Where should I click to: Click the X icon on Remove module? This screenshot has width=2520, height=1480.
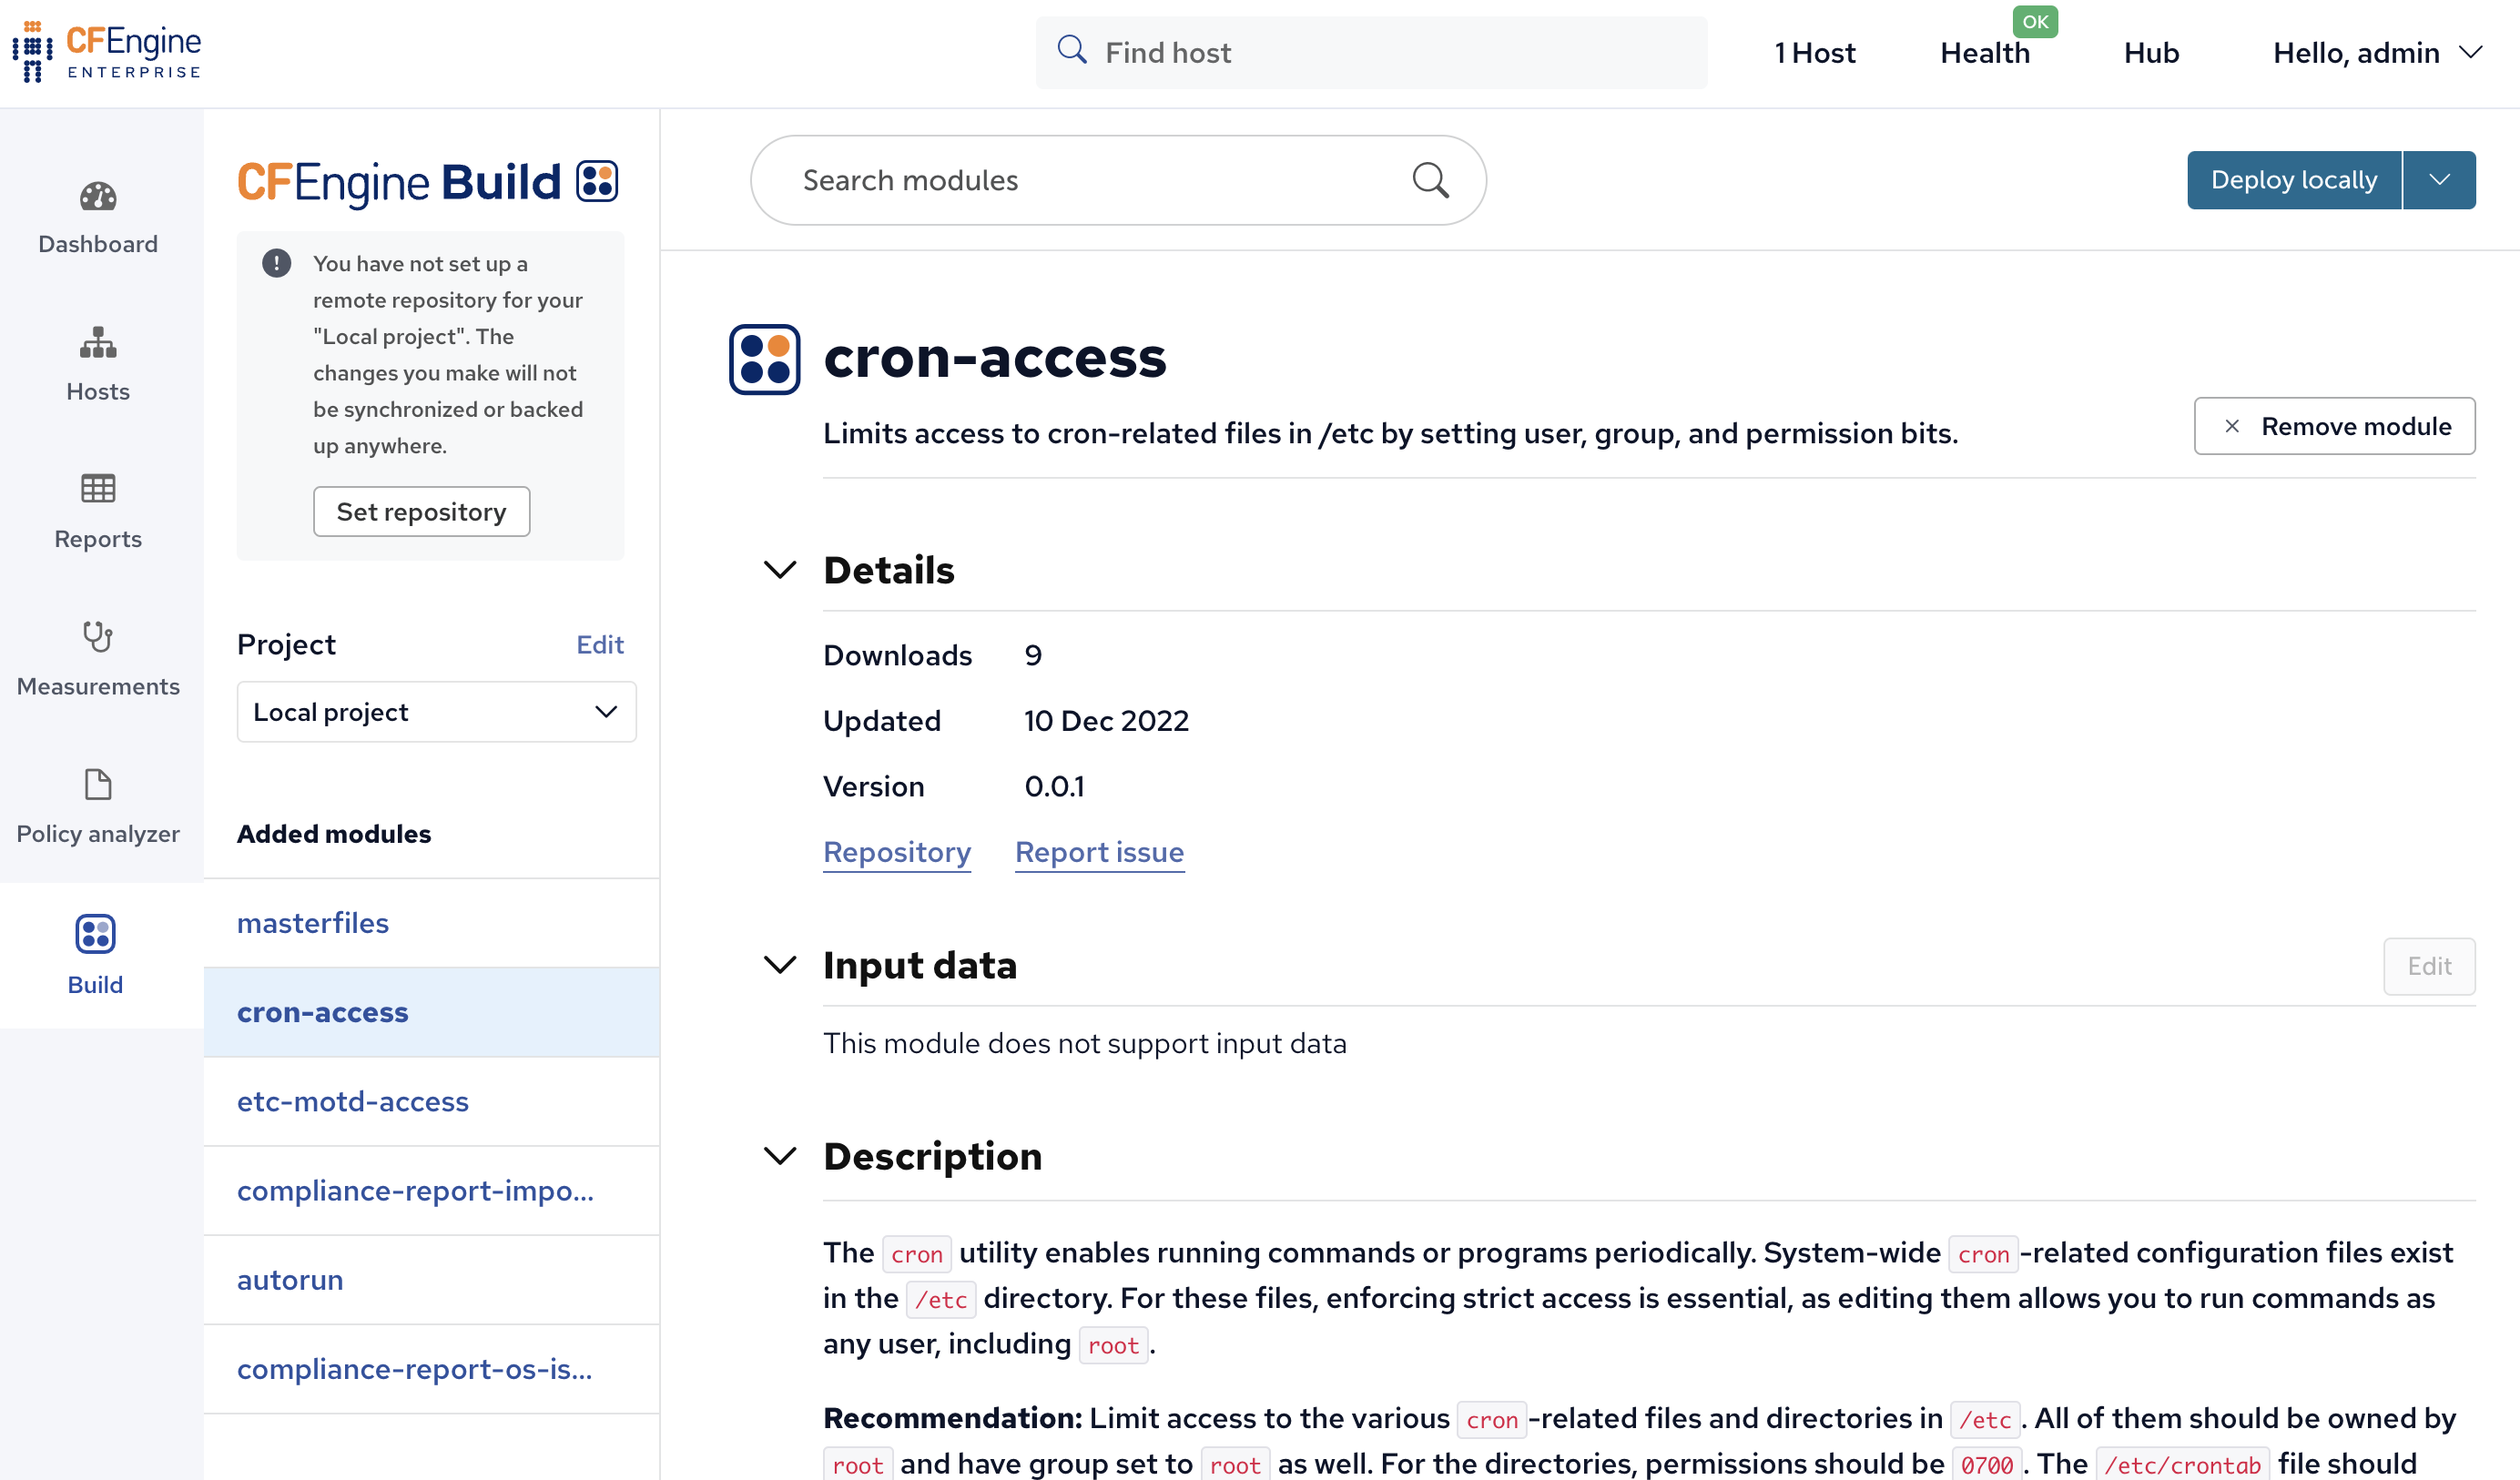click(2232, 427)
